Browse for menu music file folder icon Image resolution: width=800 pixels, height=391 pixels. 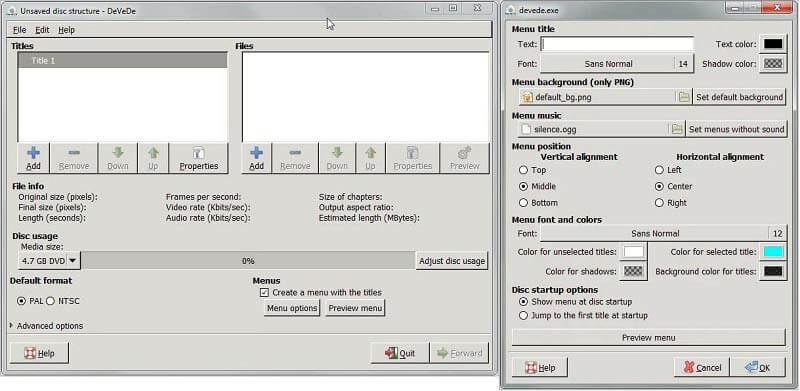[677, 129]
